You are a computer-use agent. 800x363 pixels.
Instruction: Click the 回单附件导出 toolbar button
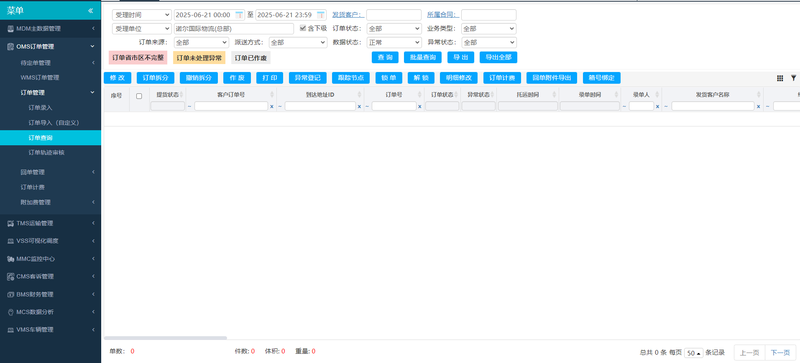pos(552,78)
